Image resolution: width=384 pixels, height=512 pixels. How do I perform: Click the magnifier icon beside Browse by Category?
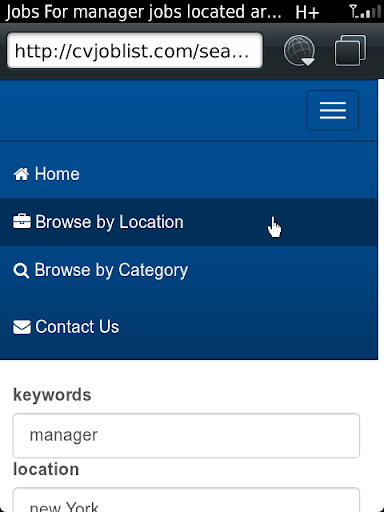click(21, 271)
